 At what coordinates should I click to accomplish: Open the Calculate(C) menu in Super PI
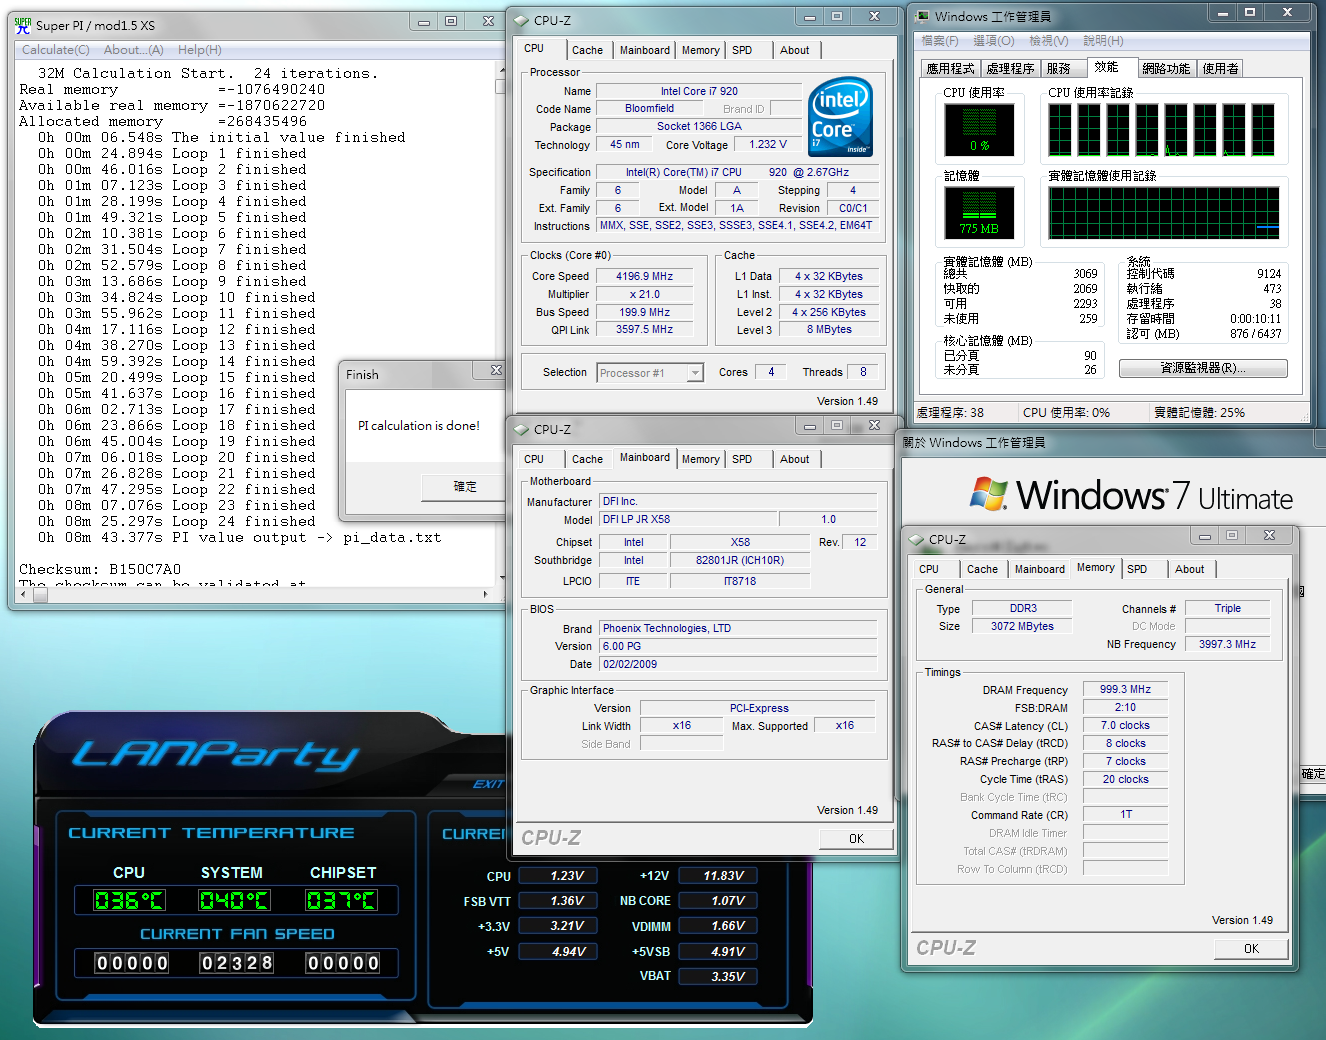(56, 50)
